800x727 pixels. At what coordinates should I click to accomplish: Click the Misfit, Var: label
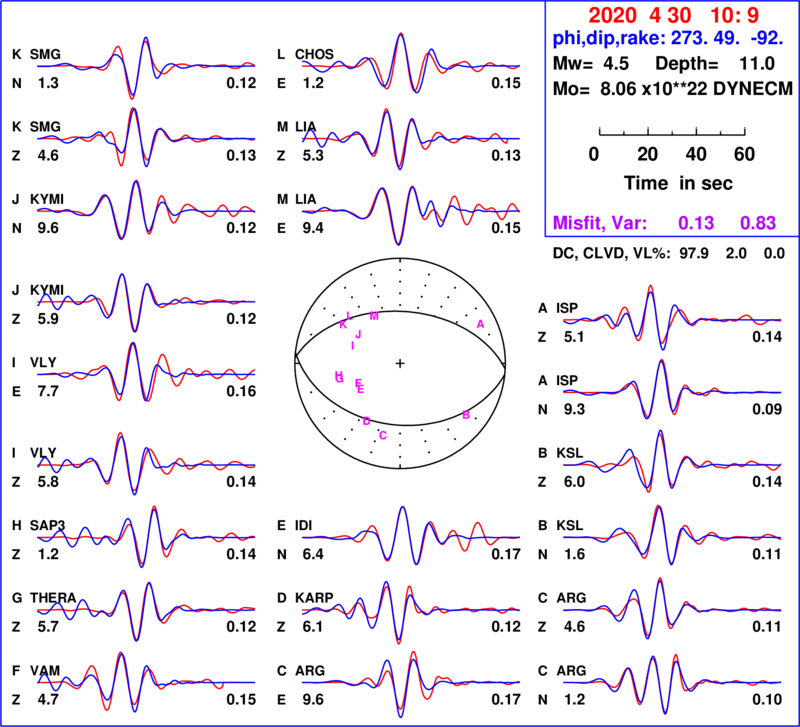pyautogui.click(x=600, y=223)
